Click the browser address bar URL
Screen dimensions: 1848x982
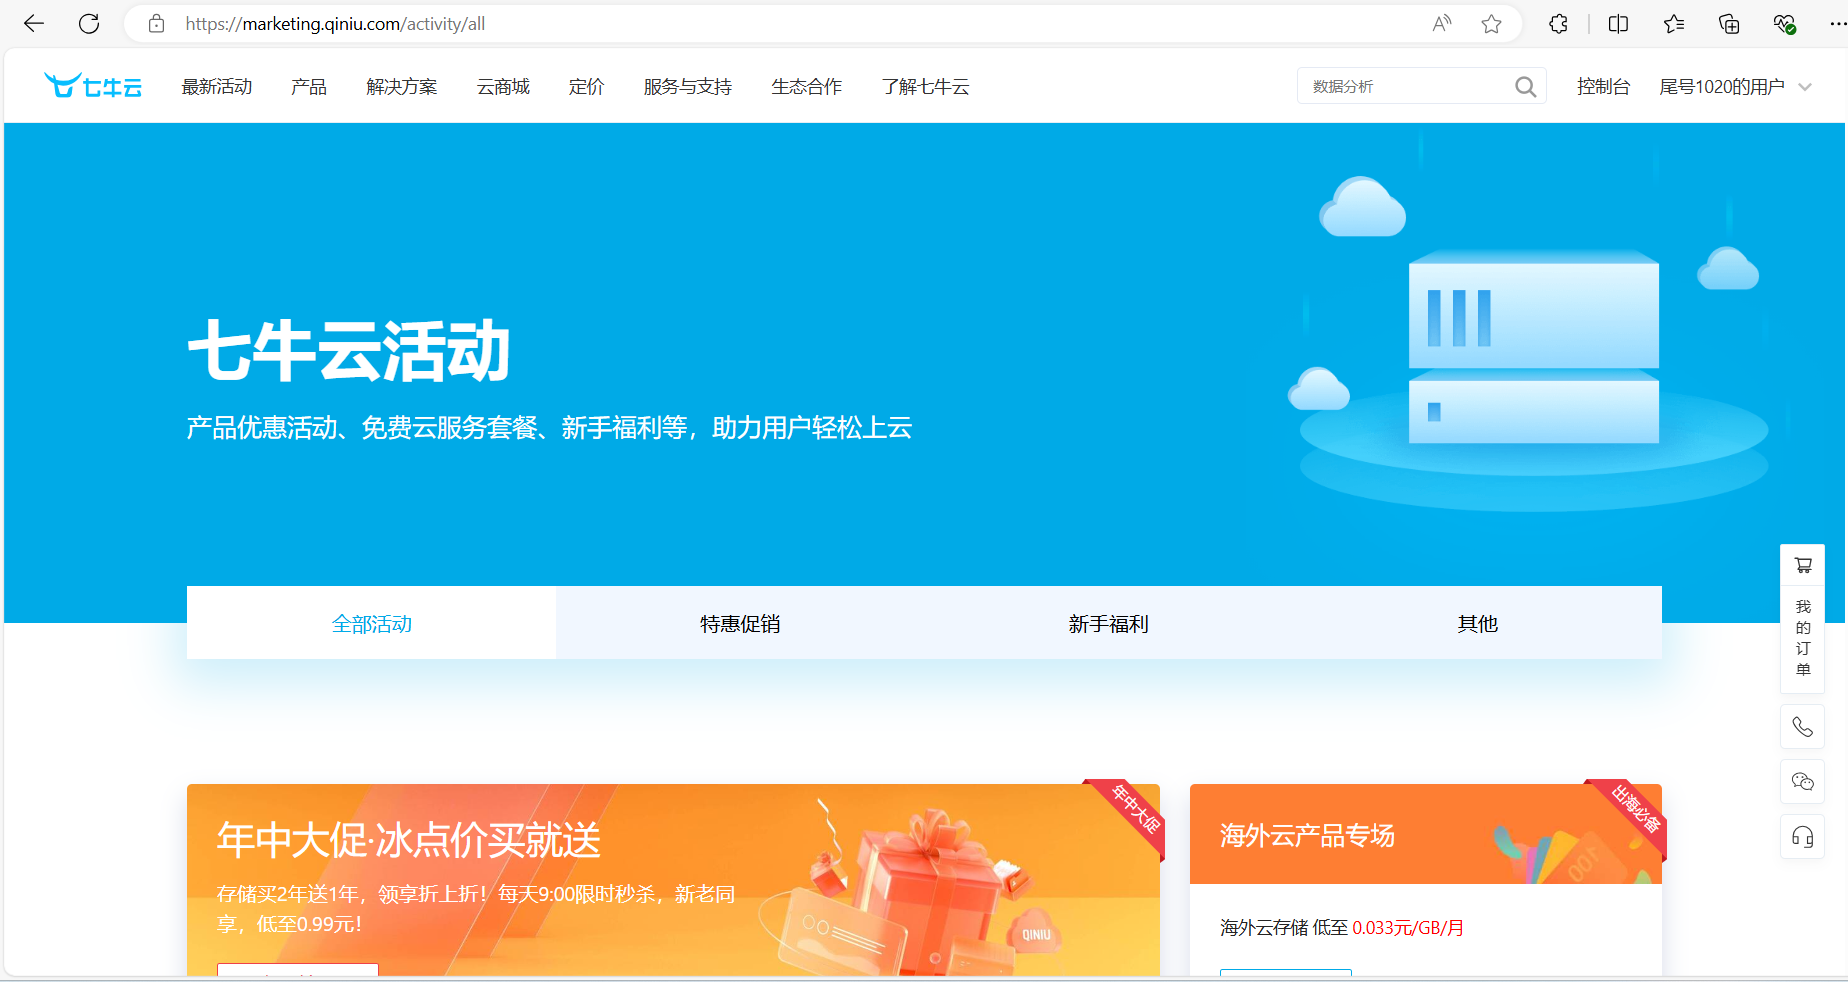pos(335,24)
